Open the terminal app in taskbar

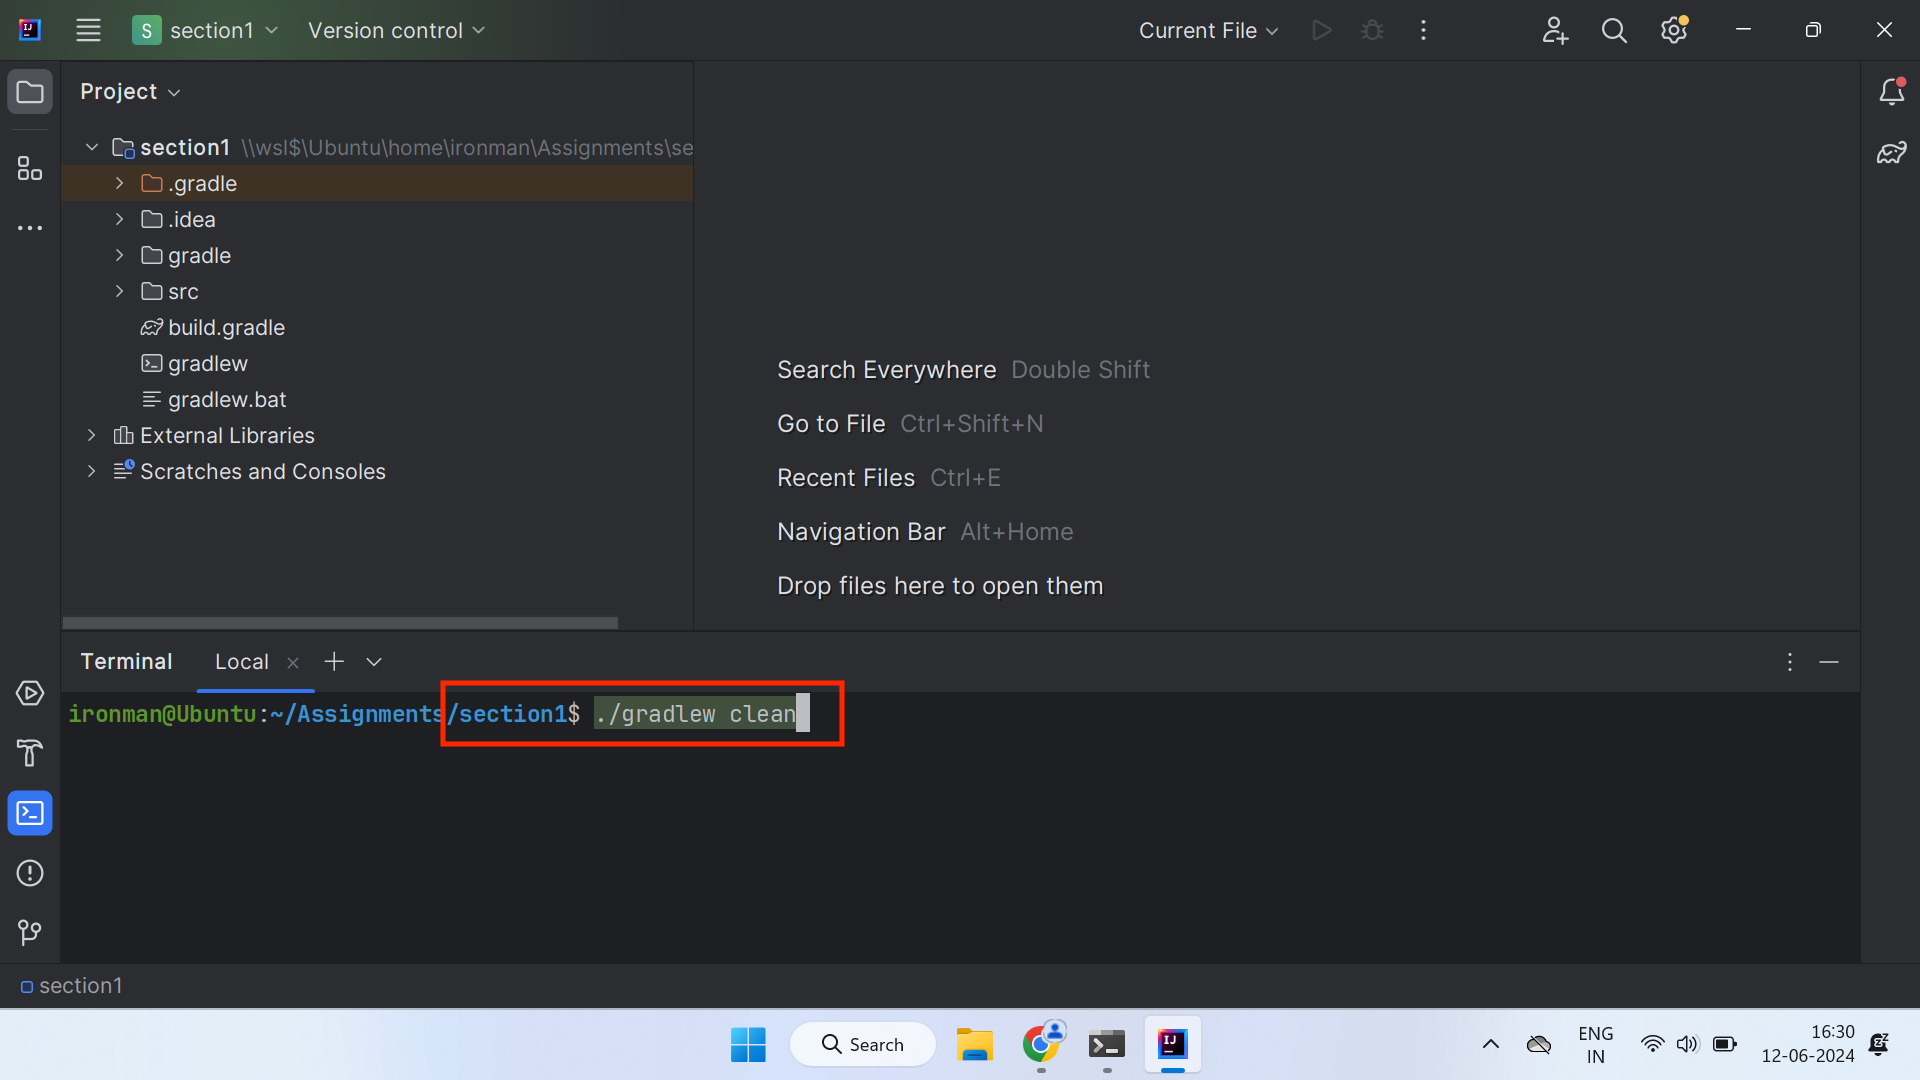[1107, 1044]
